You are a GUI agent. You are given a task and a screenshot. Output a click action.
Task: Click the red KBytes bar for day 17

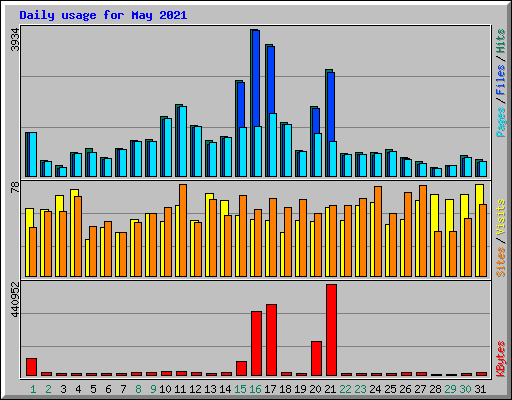pos(271,340)
